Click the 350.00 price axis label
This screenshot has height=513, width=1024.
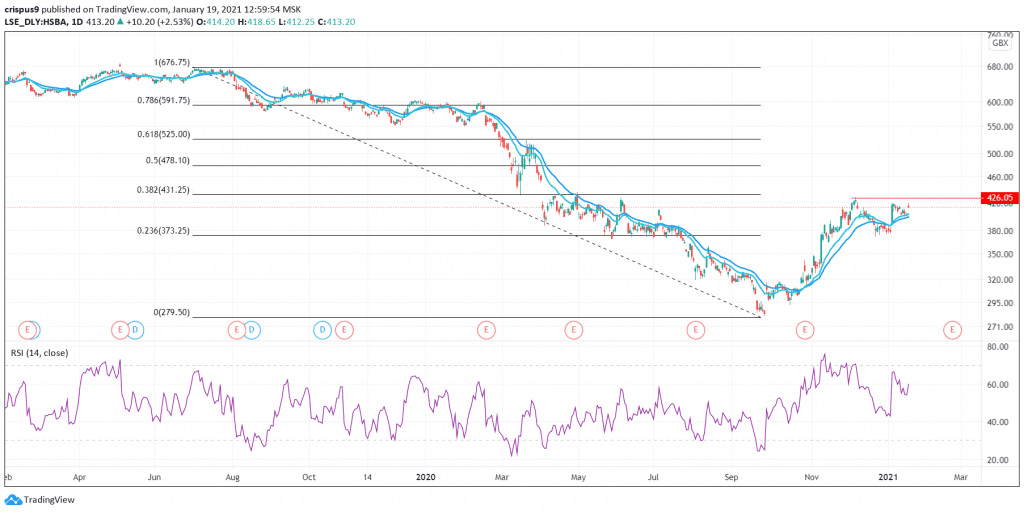(1000, 255)
